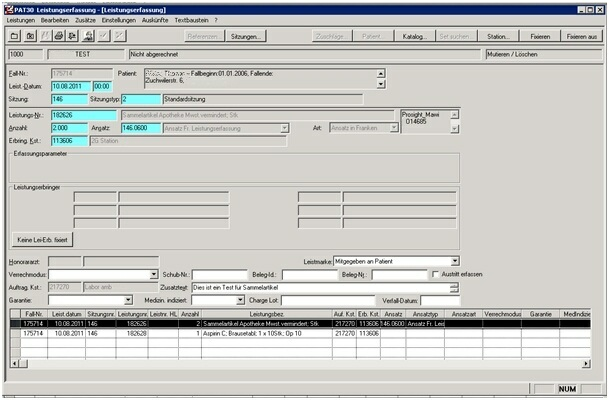Viewport: 609px width, 400px height.
Task: Click the Katalog... button
Action: [x=415, y=37]
